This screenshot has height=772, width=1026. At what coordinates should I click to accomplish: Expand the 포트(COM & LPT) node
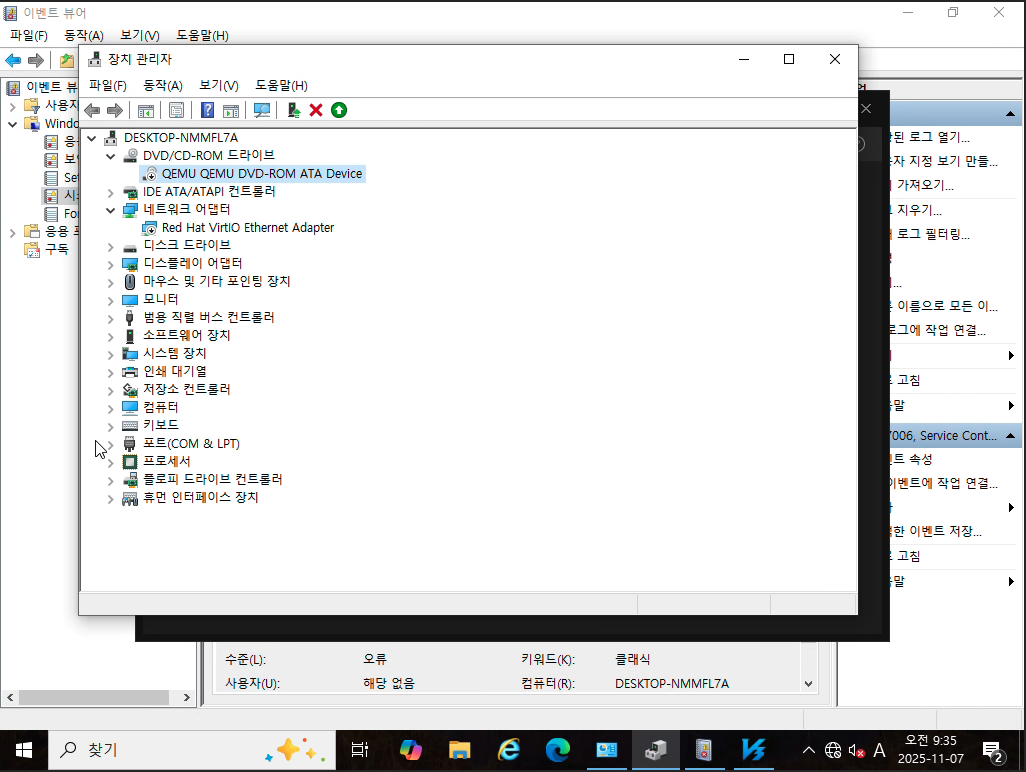point(111,444)
